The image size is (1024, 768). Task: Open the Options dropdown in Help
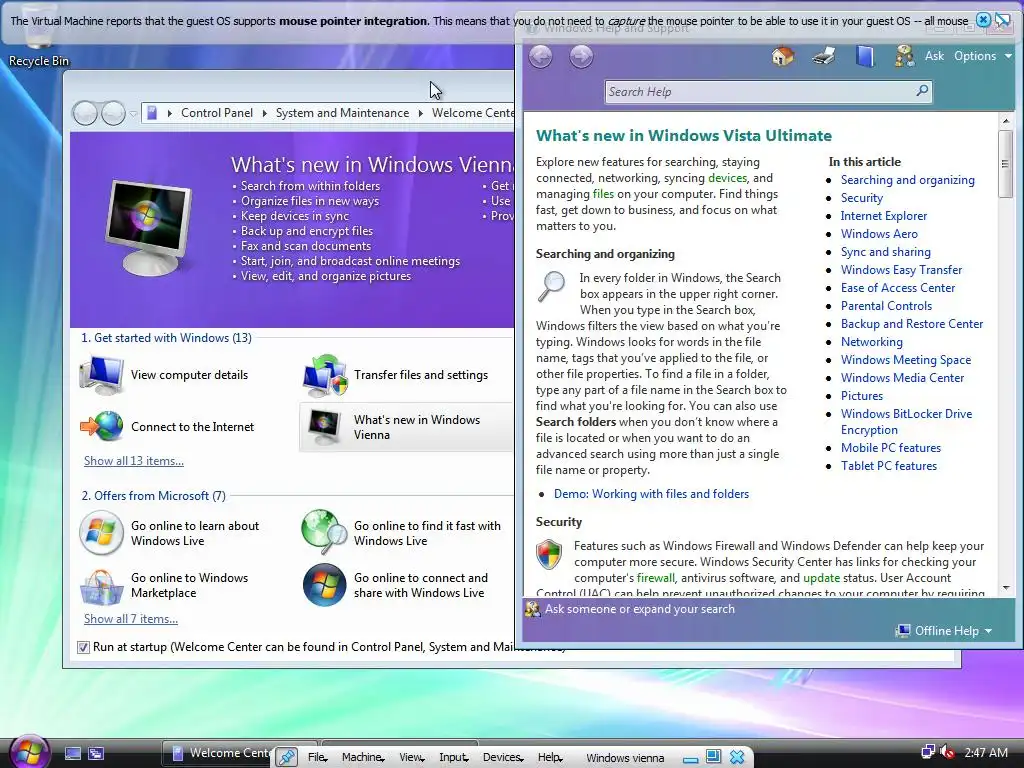click(x=983, y=56)
